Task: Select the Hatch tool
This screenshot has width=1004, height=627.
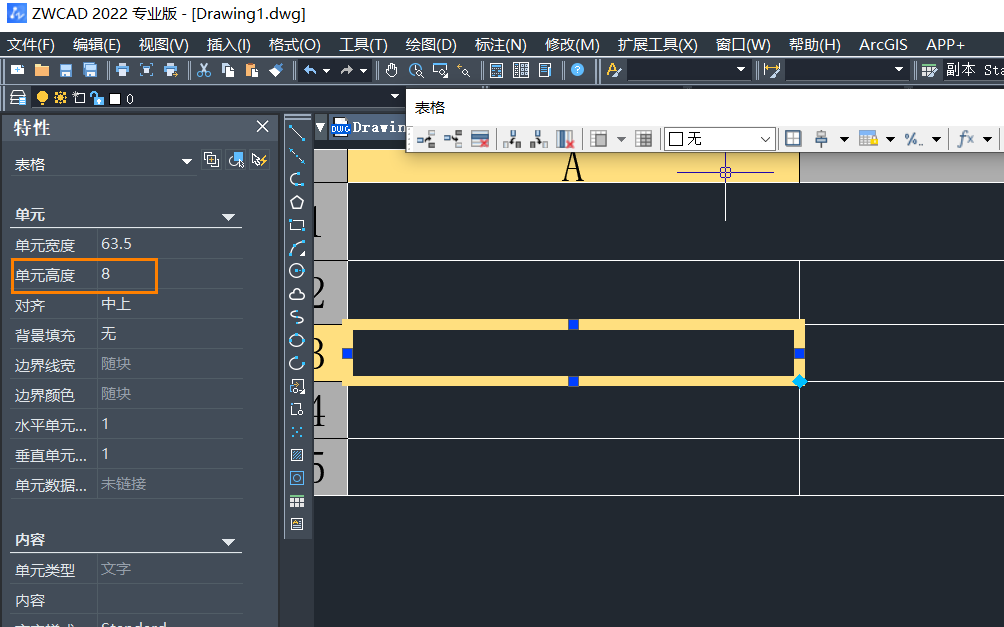Action: pyautogui.click(x=297, y=455)
